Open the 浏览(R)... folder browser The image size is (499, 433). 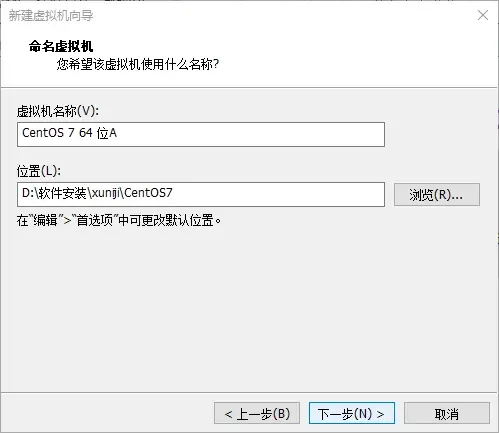[437, 194]
